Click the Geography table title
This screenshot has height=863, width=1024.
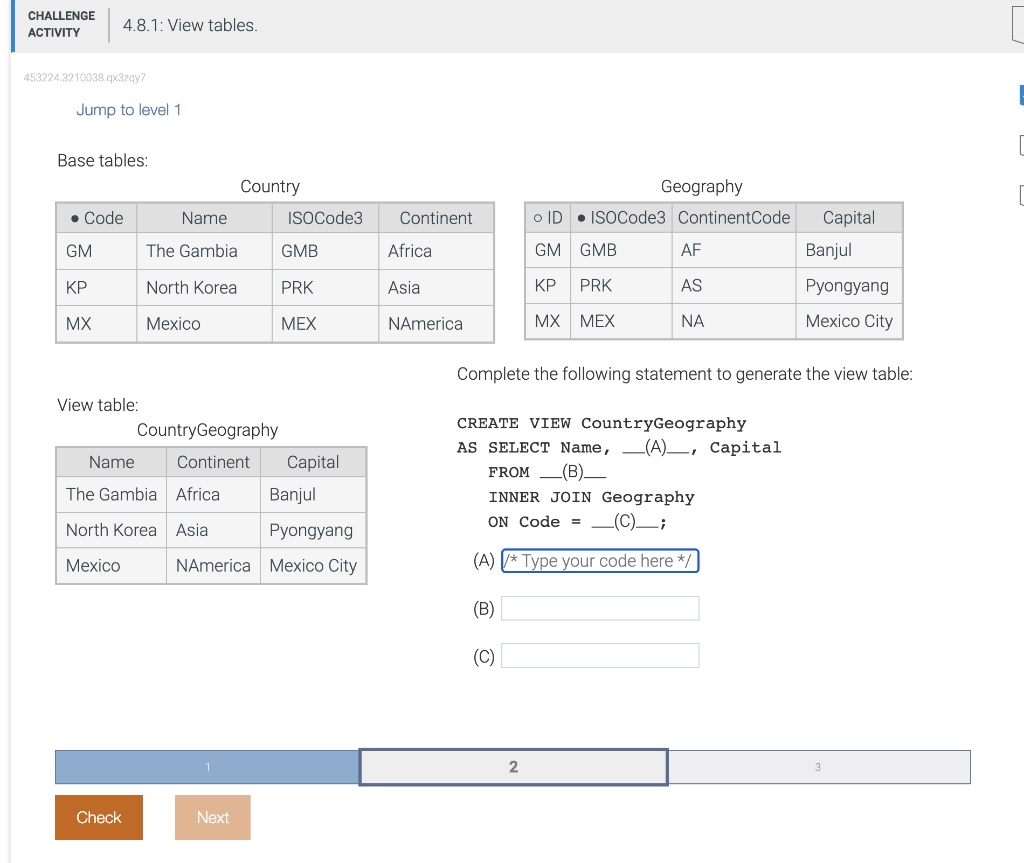point(701,186)
